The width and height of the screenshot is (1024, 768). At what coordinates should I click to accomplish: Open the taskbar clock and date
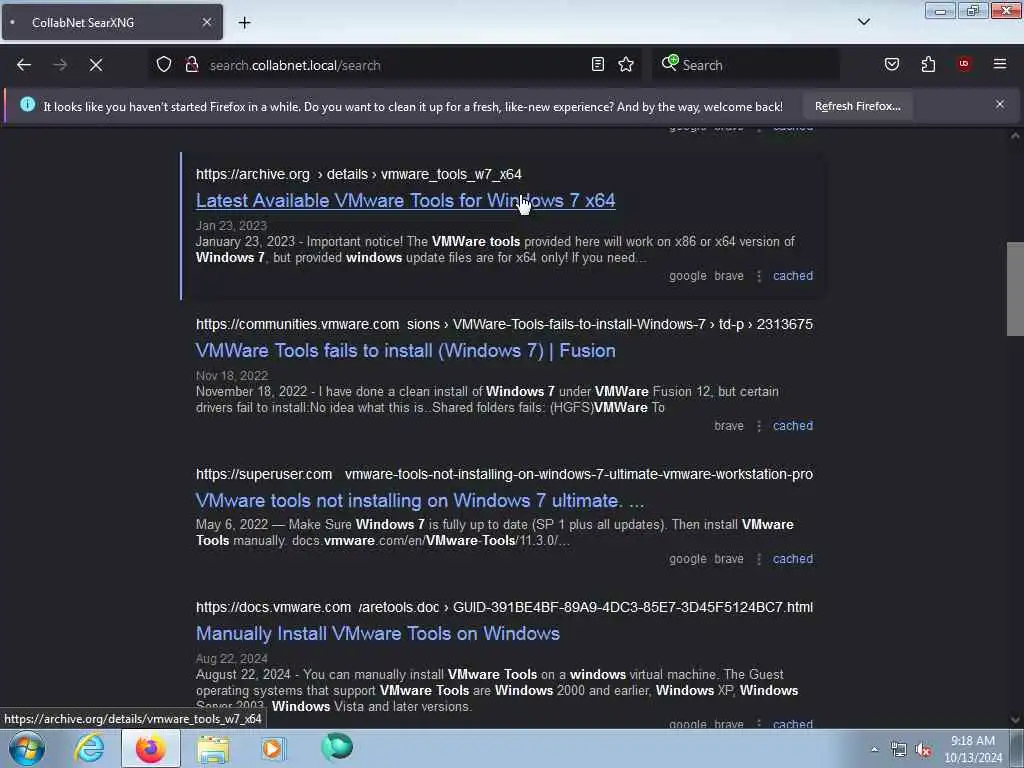point(972,749)
